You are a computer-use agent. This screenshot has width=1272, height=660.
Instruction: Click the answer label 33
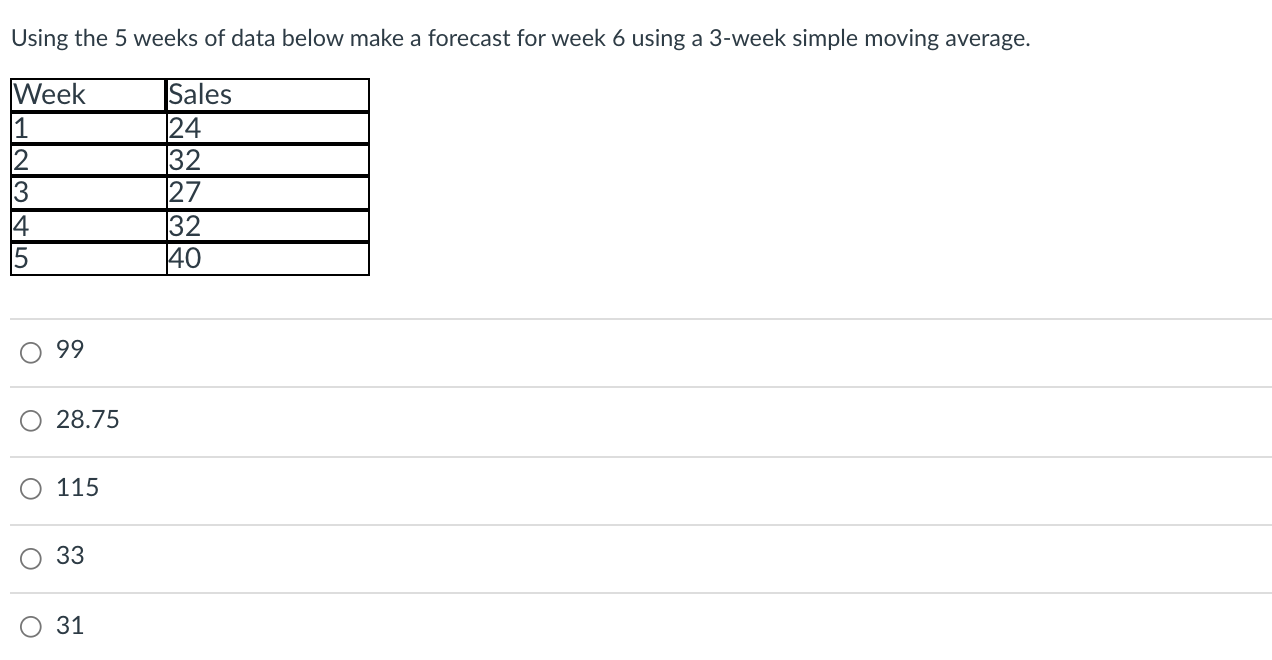pos(69,557)
